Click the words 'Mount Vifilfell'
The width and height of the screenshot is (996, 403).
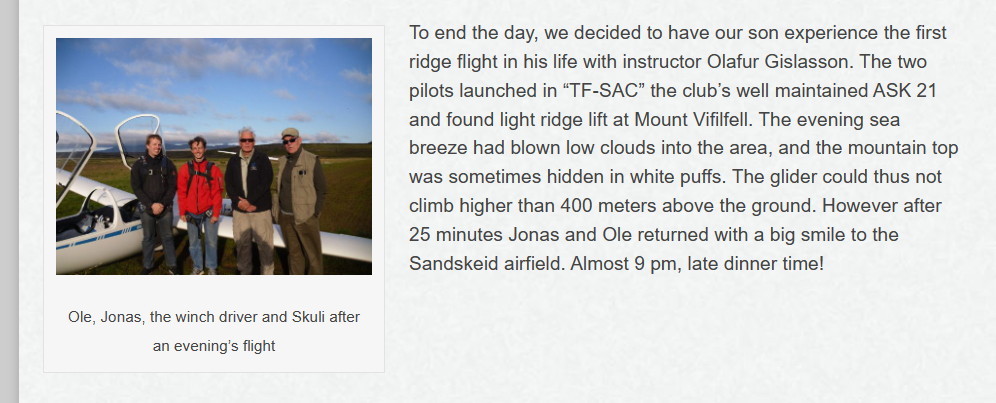click(694, 120)
